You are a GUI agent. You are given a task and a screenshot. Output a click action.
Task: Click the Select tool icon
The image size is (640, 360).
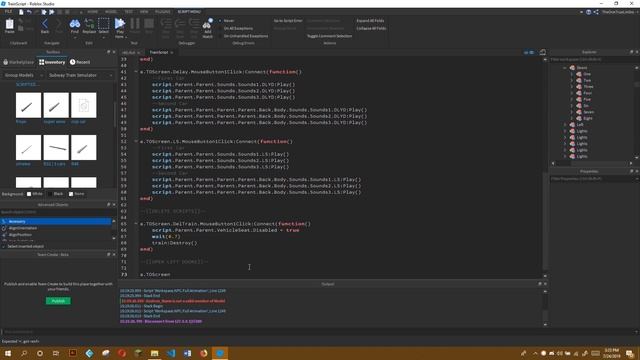[104, 24]
